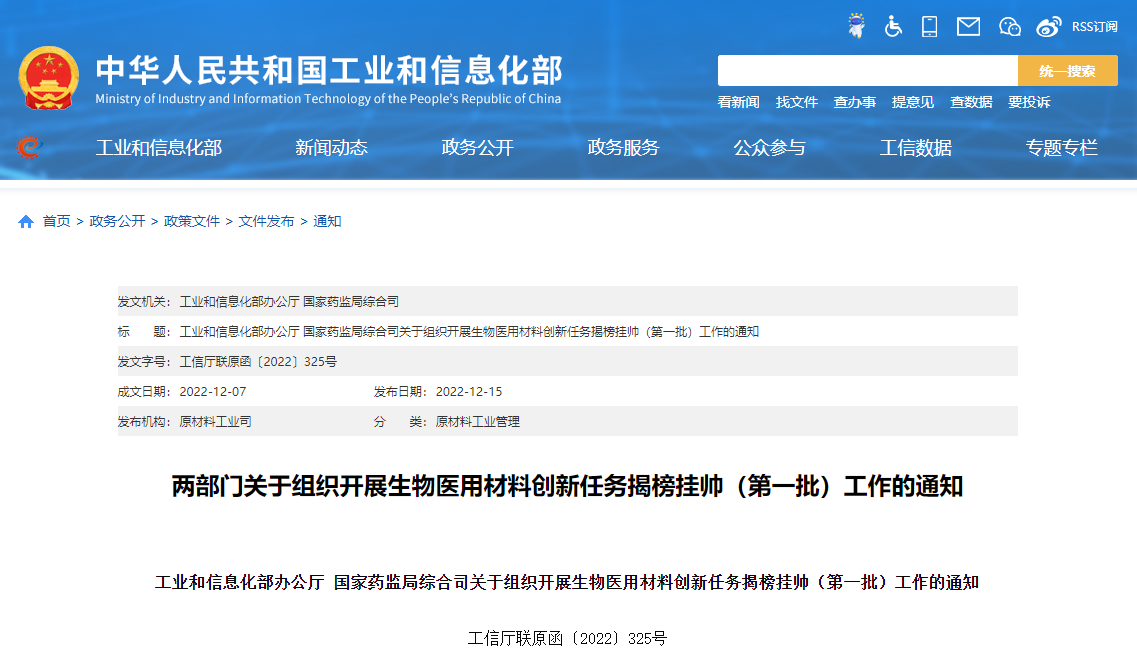This screenshot has height=657, width=1137.
Task: Click the 发布日期 value 2022-12-15
Action: point(469,392)
